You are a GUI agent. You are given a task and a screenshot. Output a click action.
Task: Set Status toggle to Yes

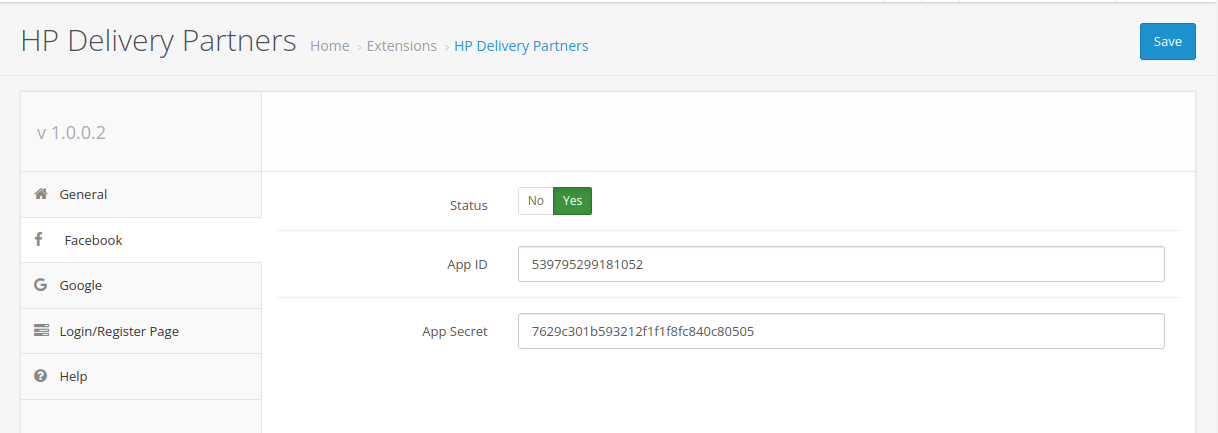(x=572, y=201)
